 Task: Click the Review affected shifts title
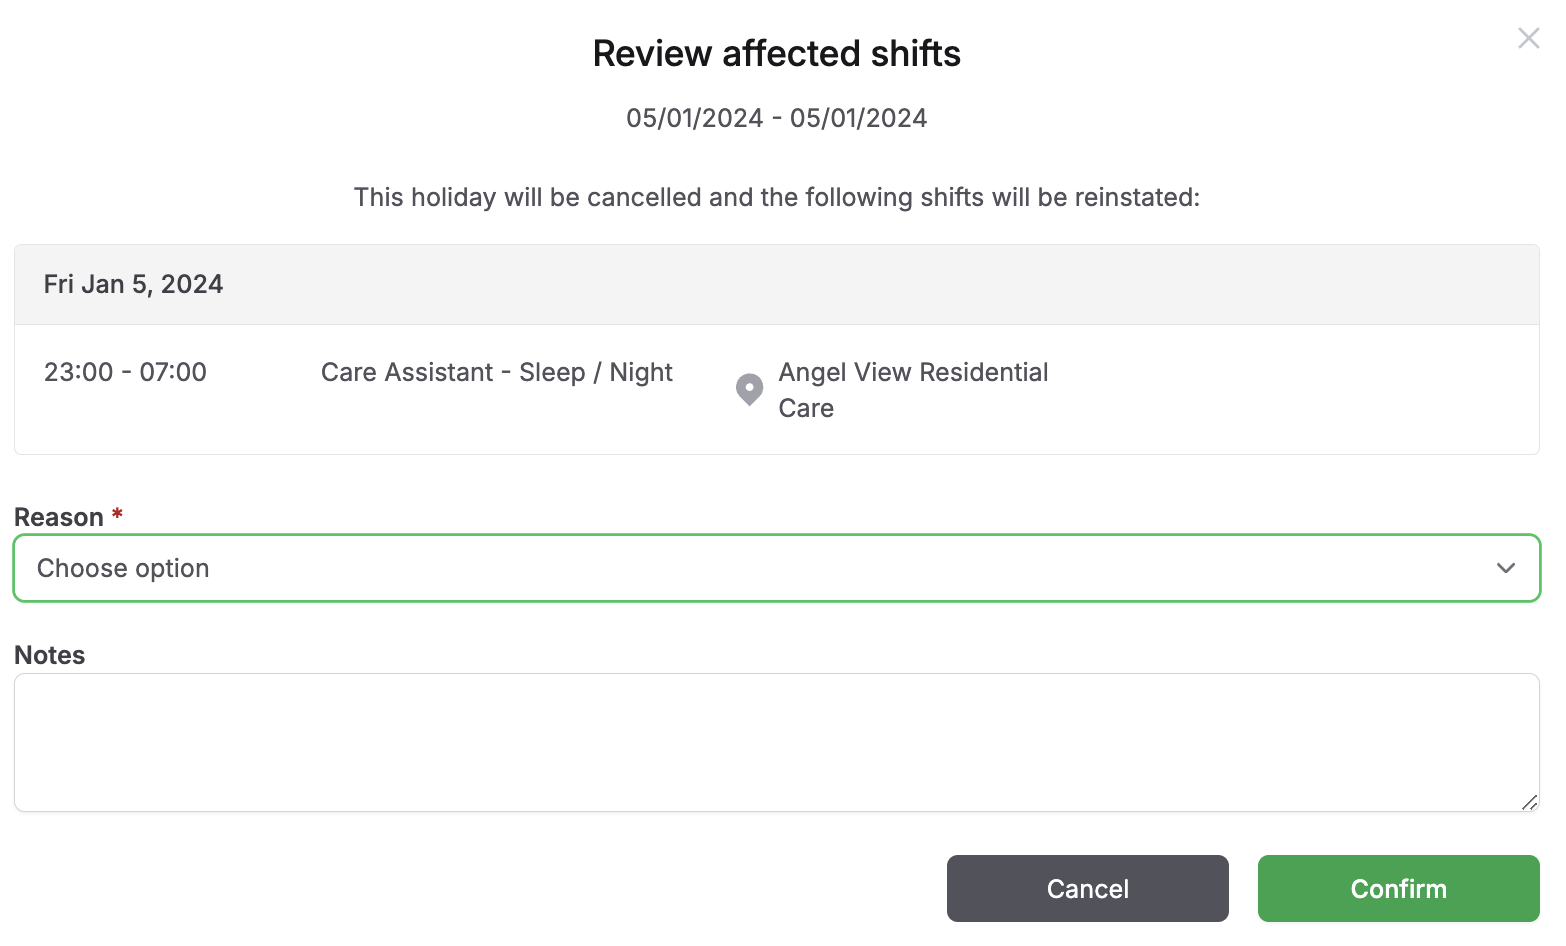pyautogui.click(x=777, y=53)
